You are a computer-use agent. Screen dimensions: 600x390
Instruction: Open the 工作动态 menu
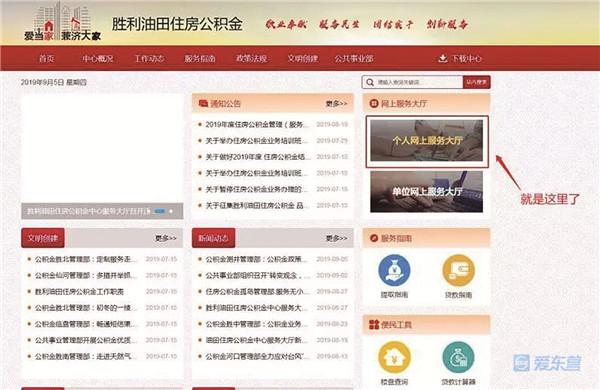click(x=149, y=59)
